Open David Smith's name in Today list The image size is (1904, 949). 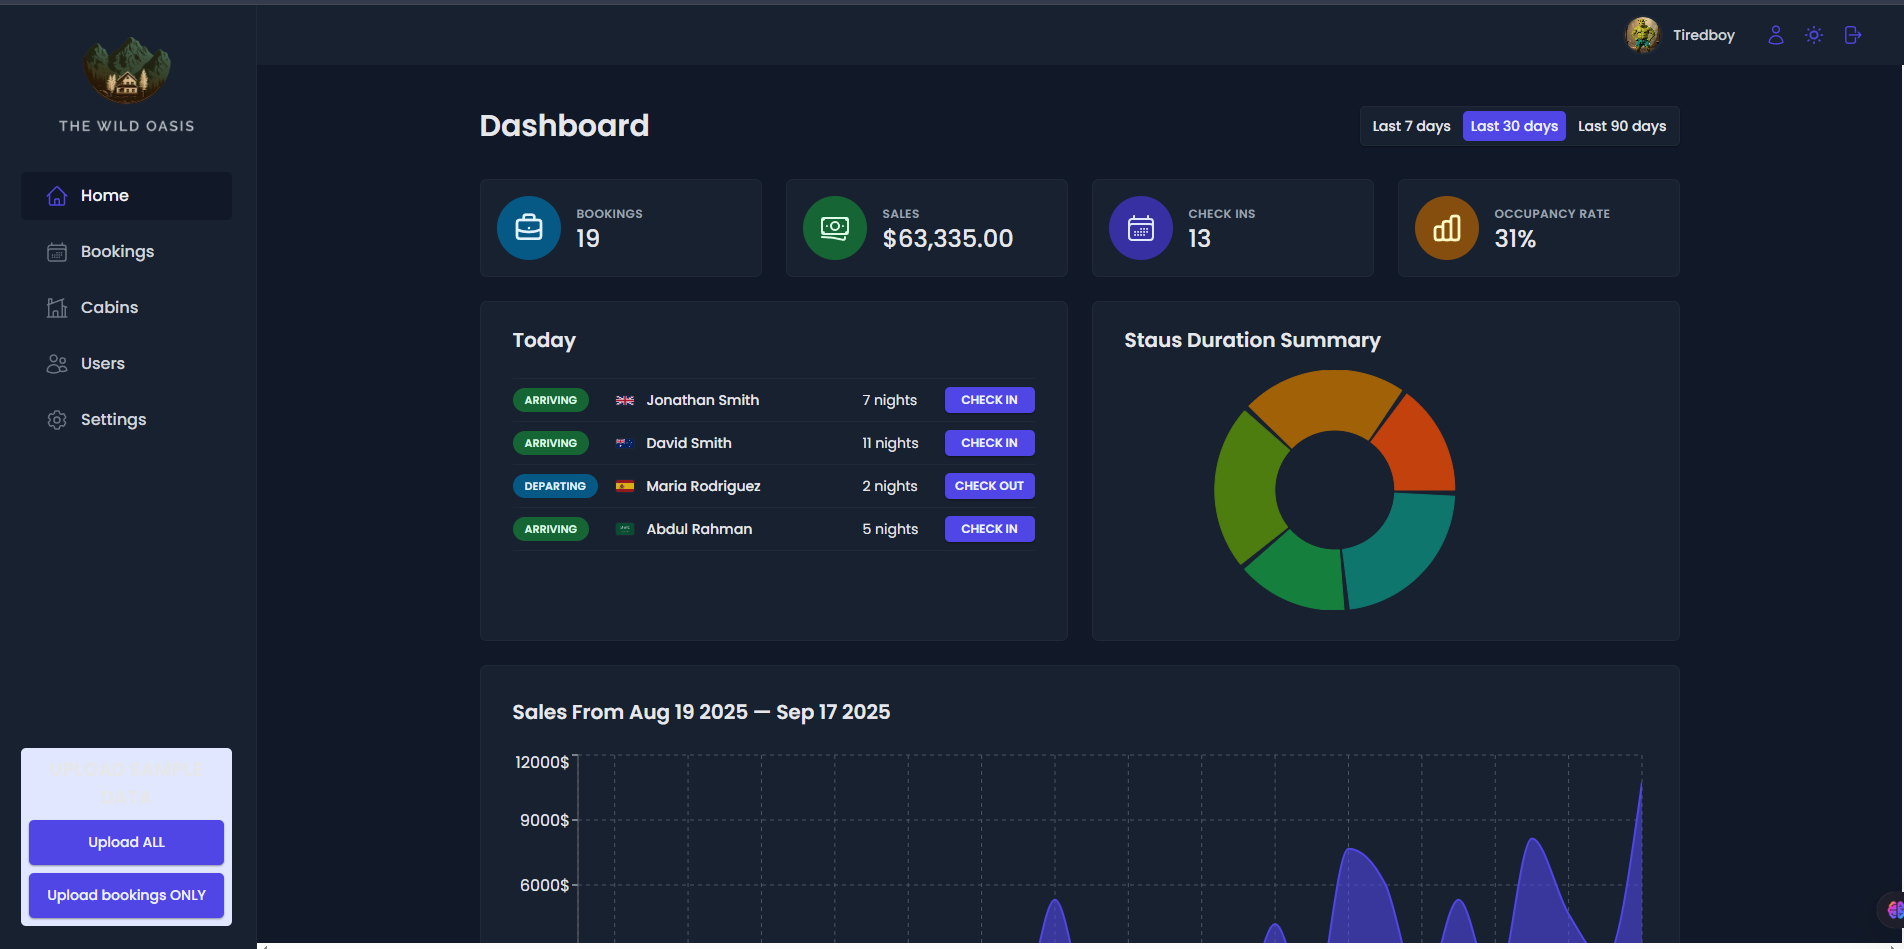[x=688, y=443]
